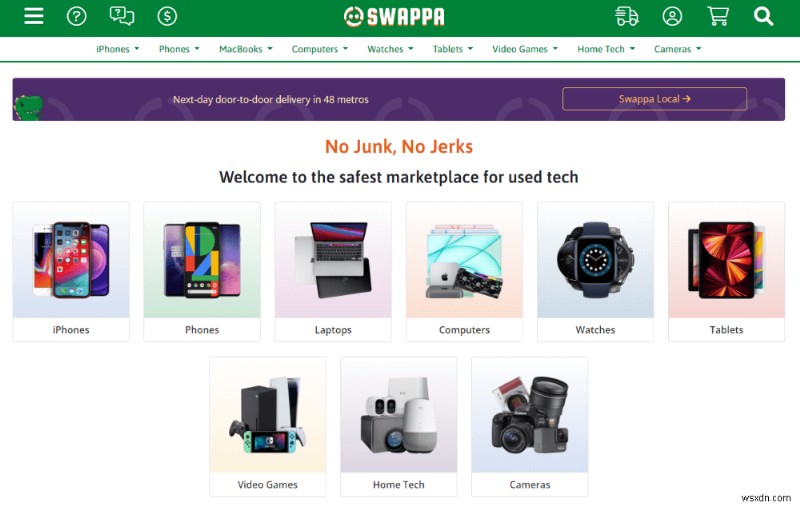The width and height of the screenshot is (800, 506).
Task: Expand the MacBooks dropdown menu
Action: coord(245,49)
